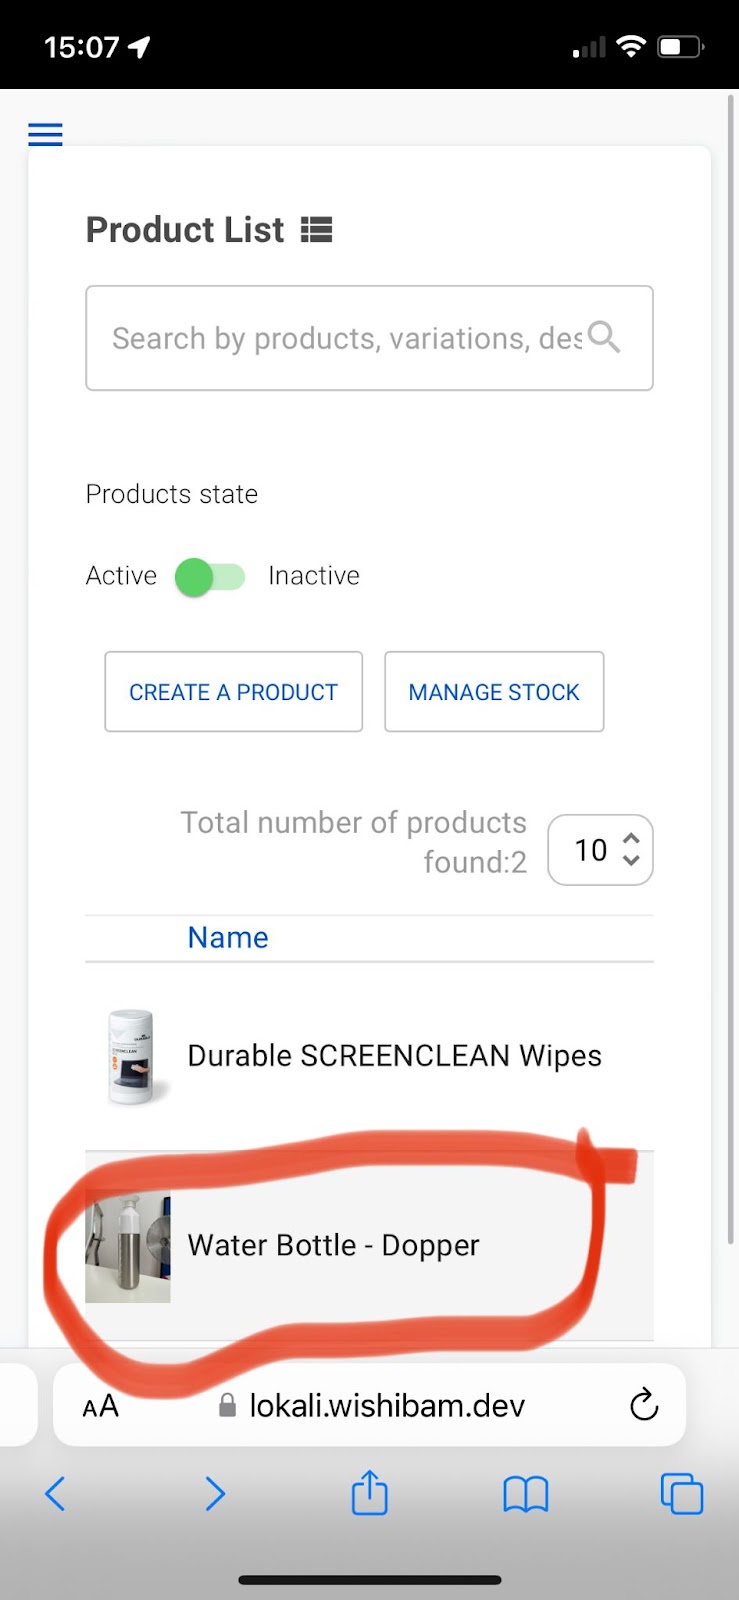The width and height of the screenshot is (739, 1600).
Task: Tap the Safari reload page icon
Action: 644,1405
